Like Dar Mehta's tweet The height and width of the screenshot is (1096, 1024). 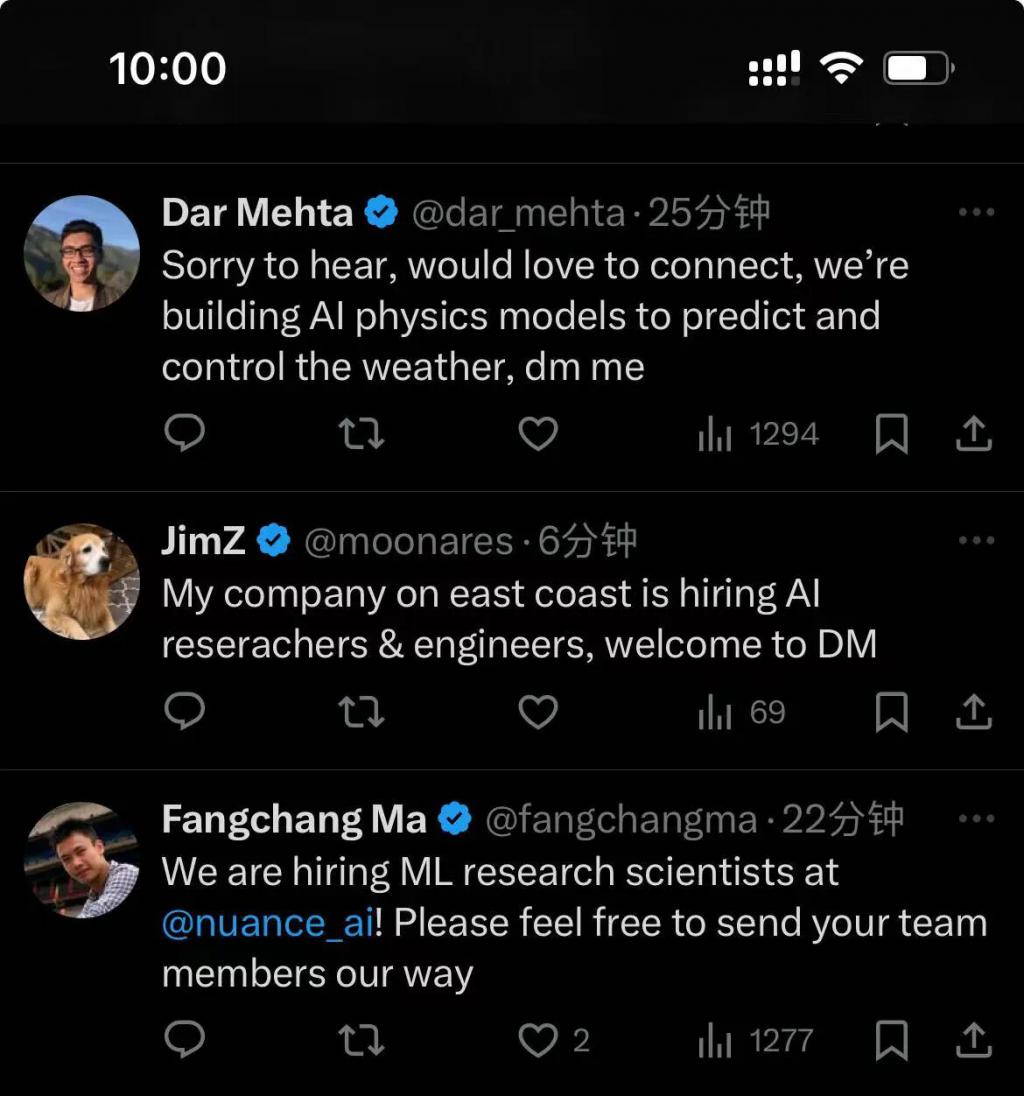538,434
